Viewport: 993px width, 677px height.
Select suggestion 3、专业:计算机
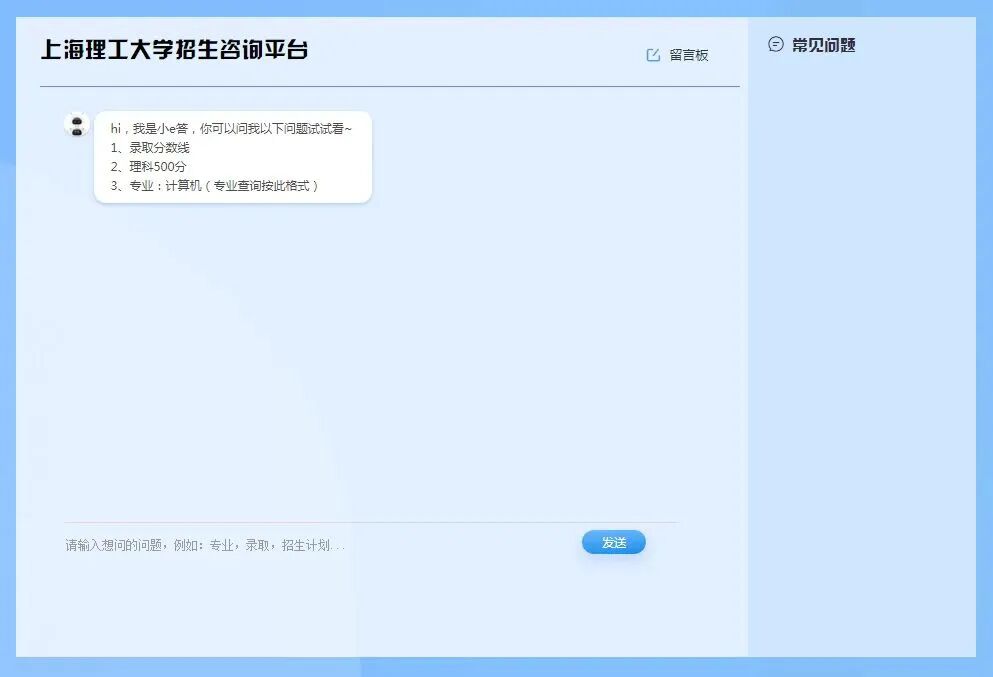coord(214,186)
